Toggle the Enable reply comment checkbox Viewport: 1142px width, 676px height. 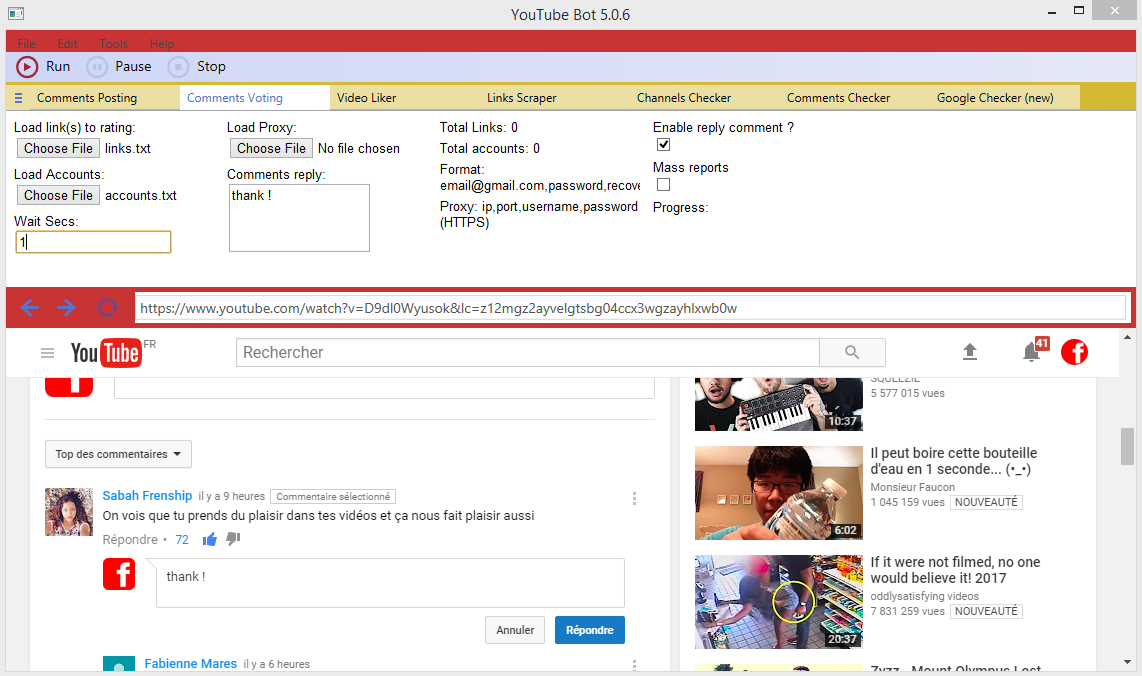pos(663,144)
